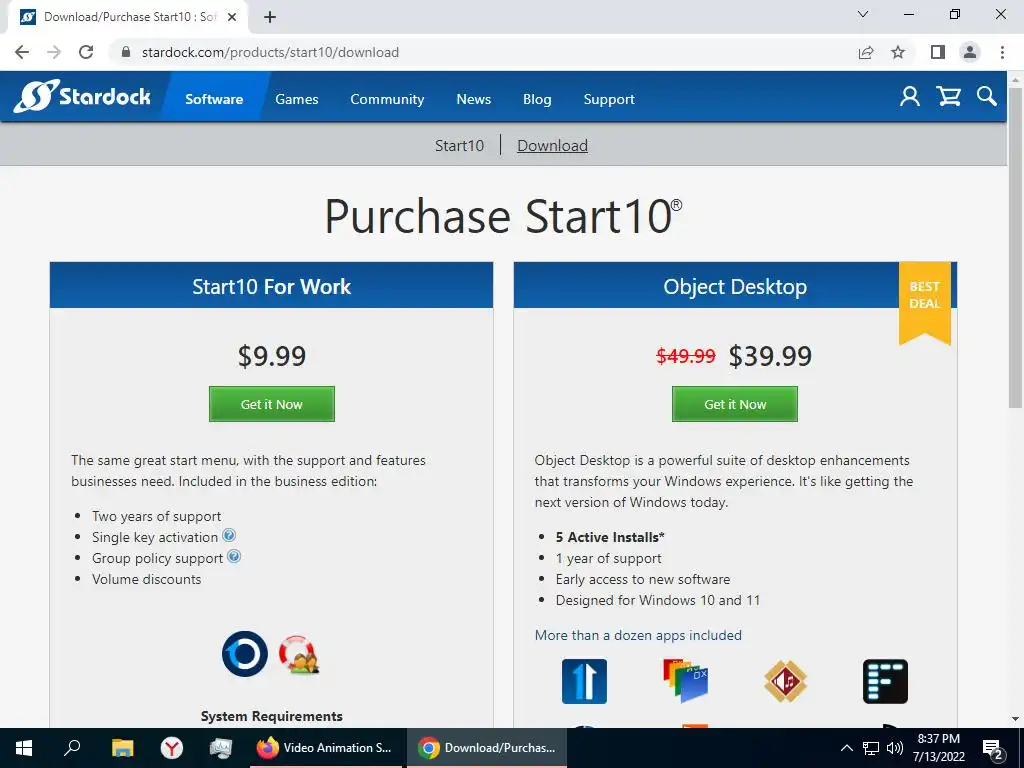
Task: Open the Support menu item
Action: [x=609, y=99]
